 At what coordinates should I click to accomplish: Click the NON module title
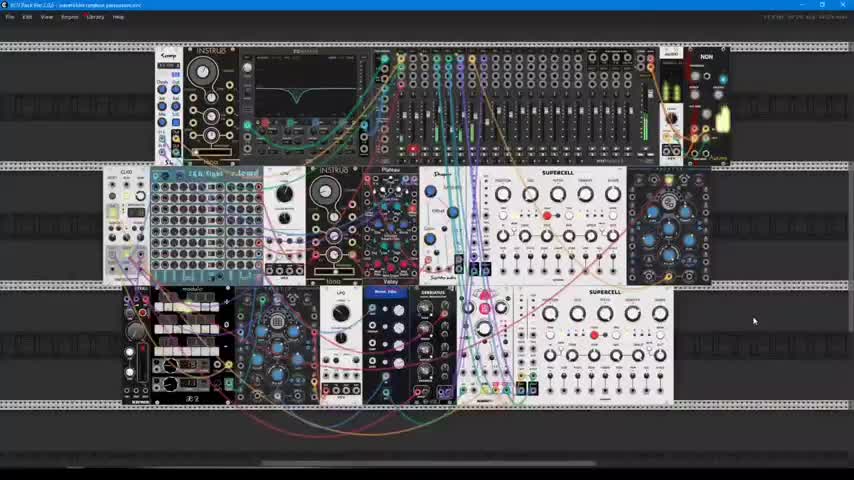(x=706, y=57)
